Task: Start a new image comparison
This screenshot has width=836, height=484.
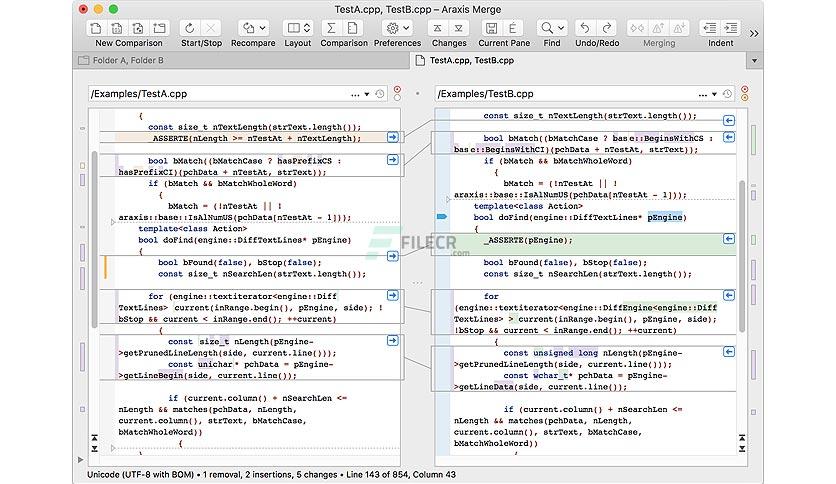Action: [x=138, y=28]
